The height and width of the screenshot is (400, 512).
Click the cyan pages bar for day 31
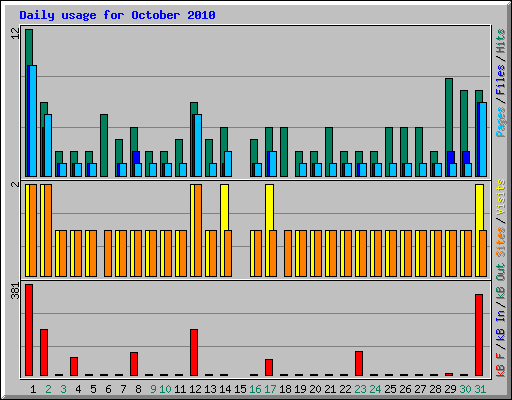(x=483, y=139)
